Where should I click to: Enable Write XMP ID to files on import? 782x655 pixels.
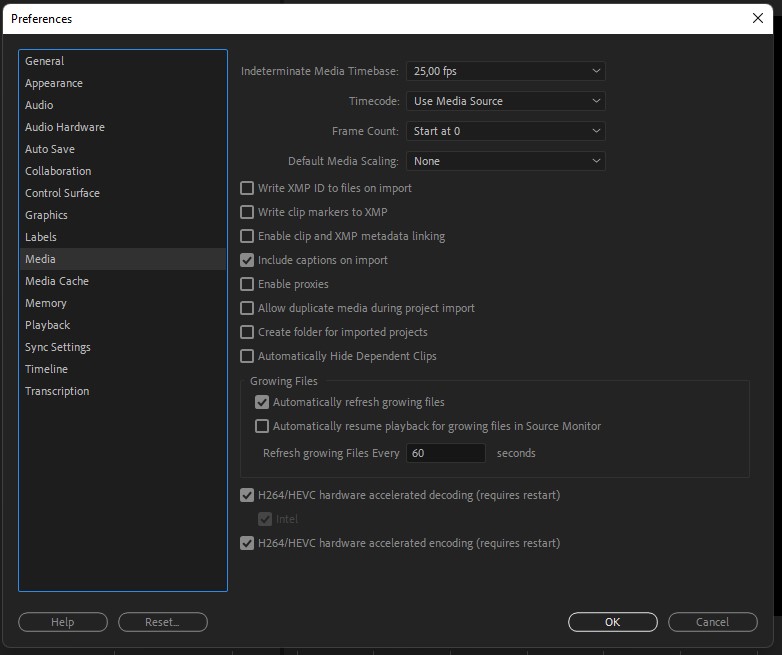pos(247,188)
